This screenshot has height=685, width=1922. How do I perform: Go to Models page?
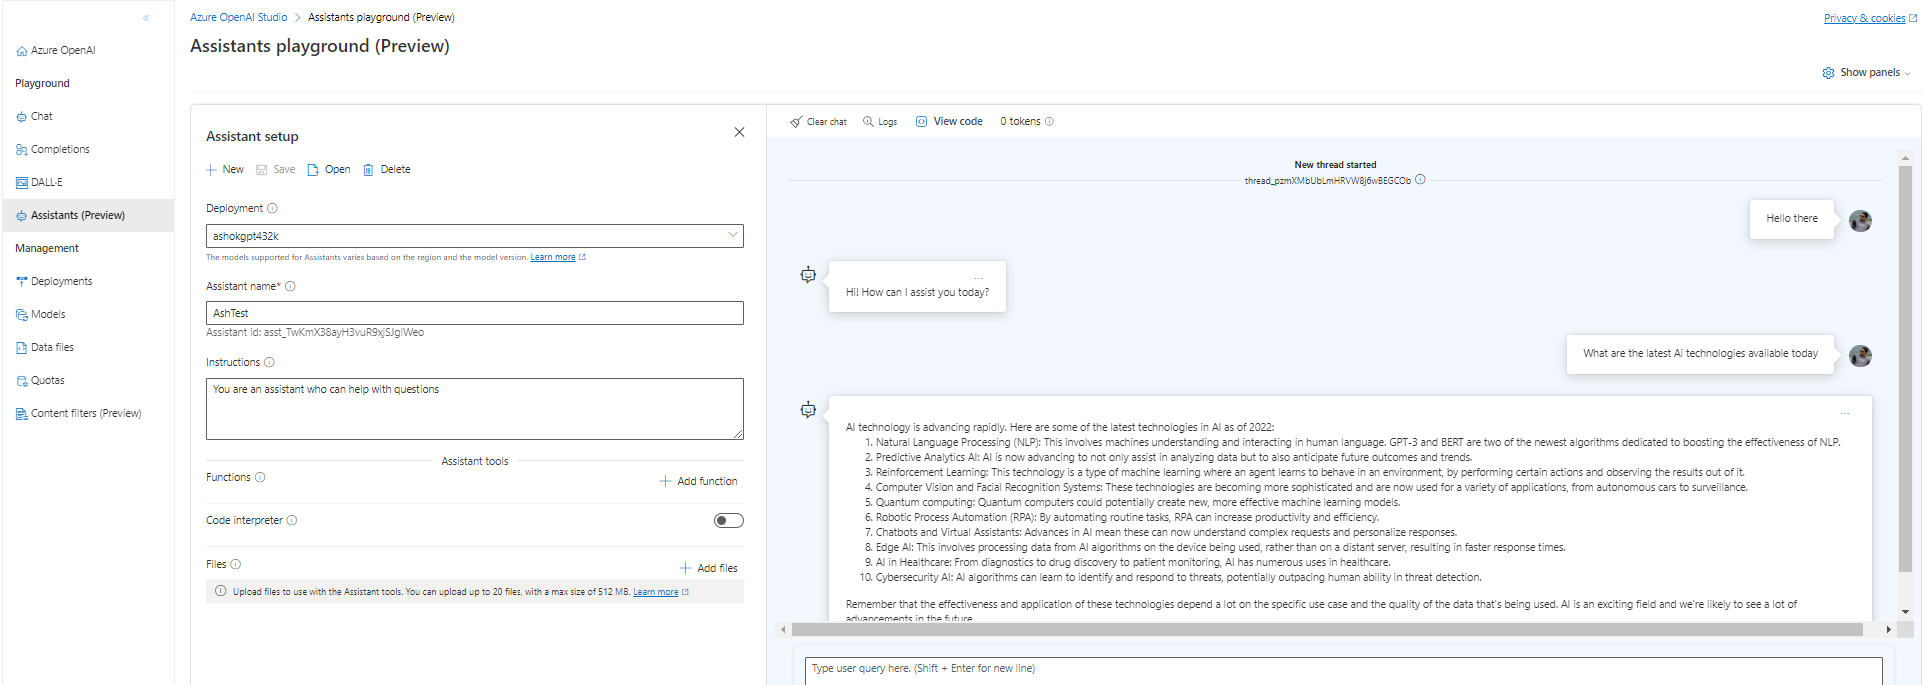coord(41,314)
